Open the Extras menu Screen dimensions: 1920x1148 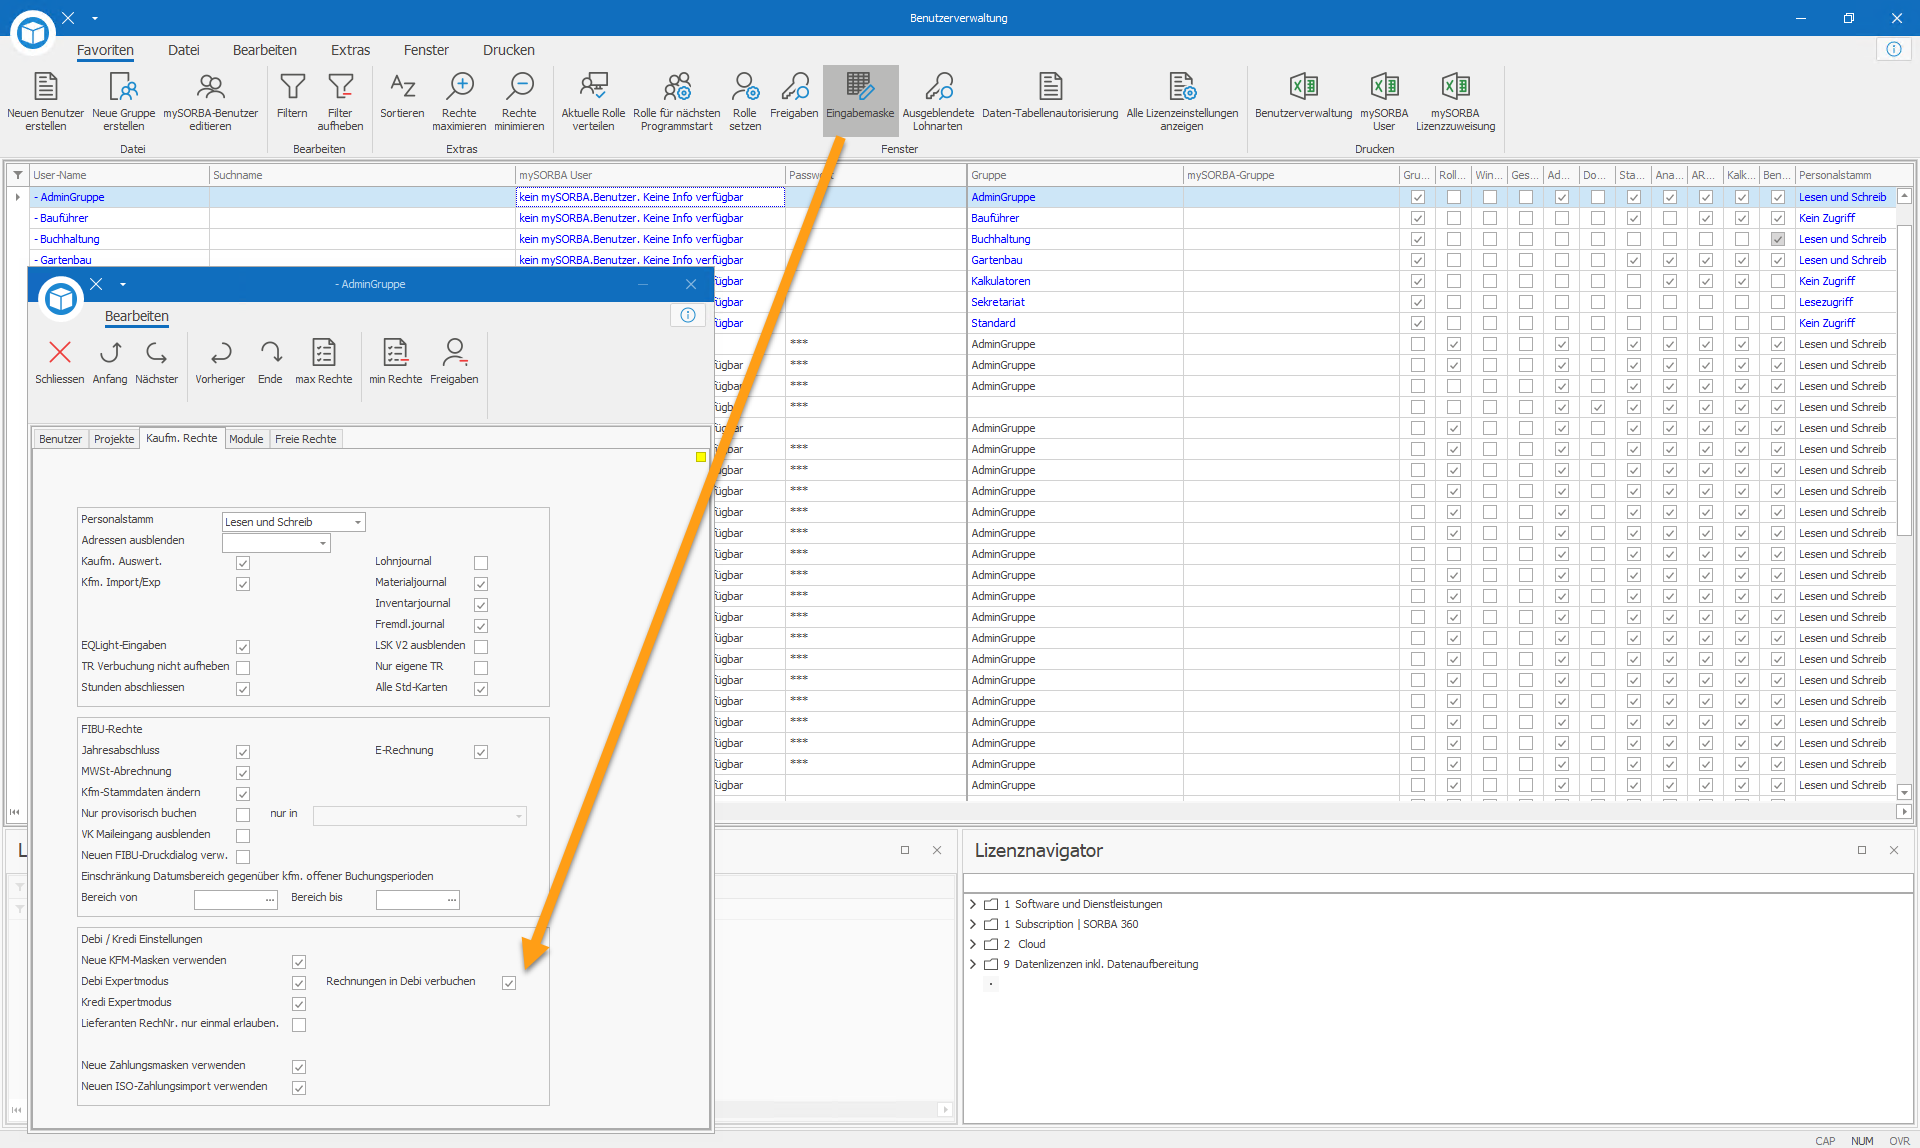point(351,50)
